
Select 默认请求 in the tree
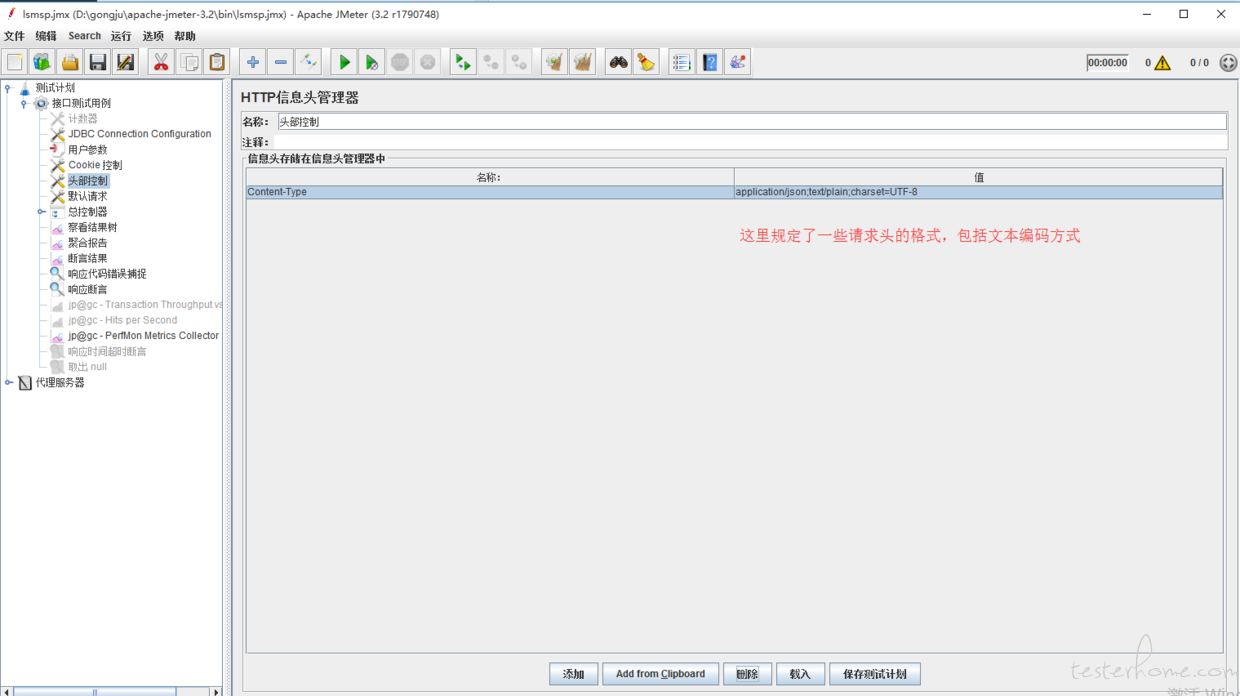[x=87, y=196]
